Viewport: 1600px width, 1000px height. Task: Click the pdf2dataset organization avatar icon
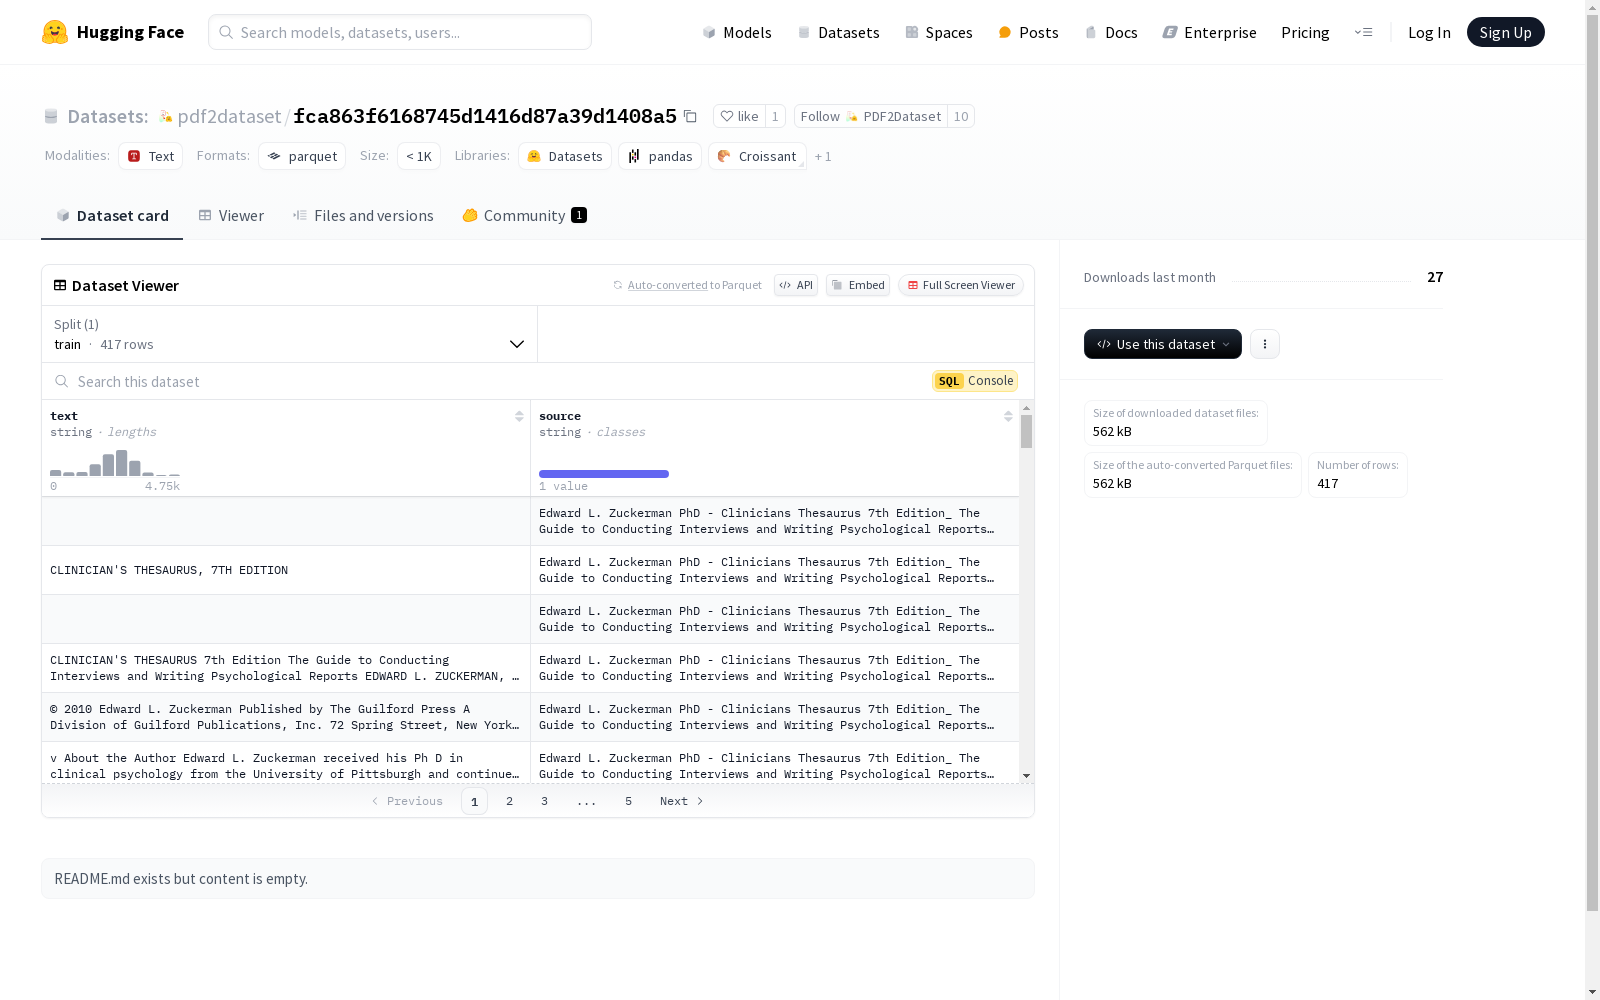[166, 116]
